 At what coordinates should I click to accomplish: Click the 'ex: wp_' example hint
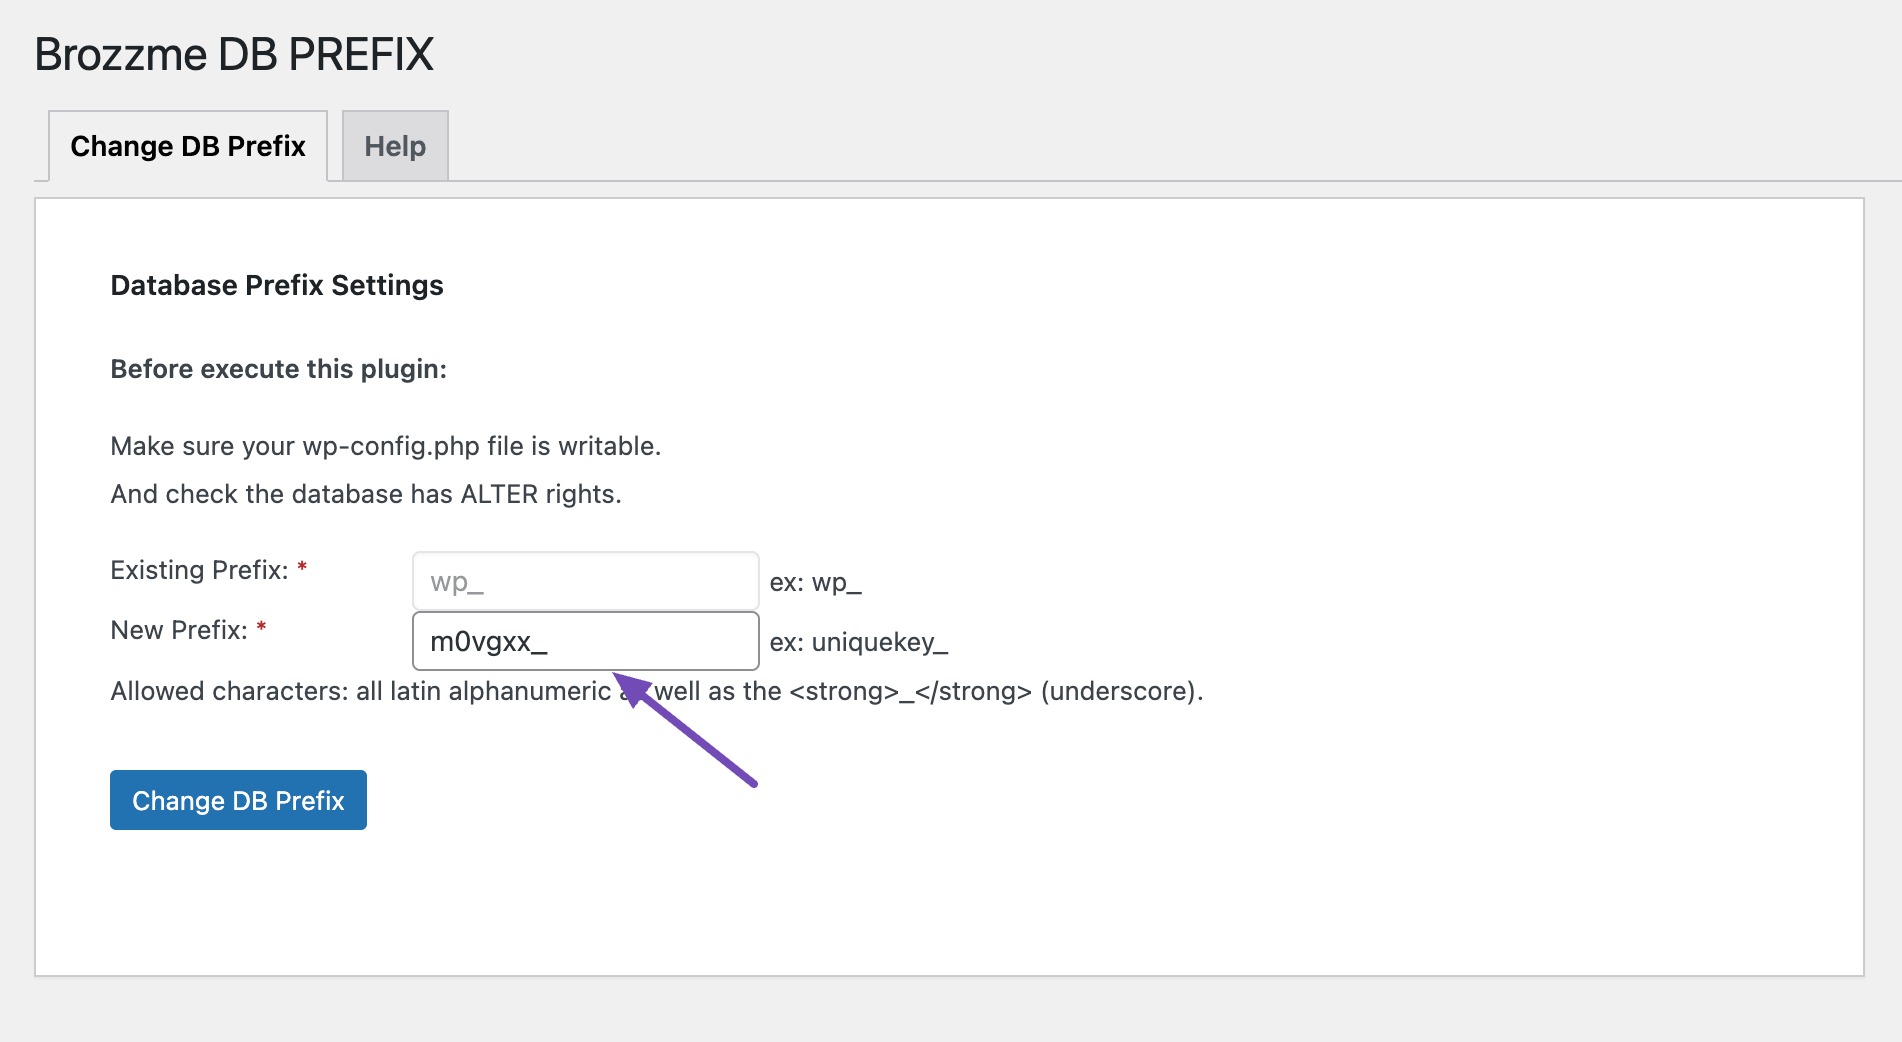[x=815, y=582]
